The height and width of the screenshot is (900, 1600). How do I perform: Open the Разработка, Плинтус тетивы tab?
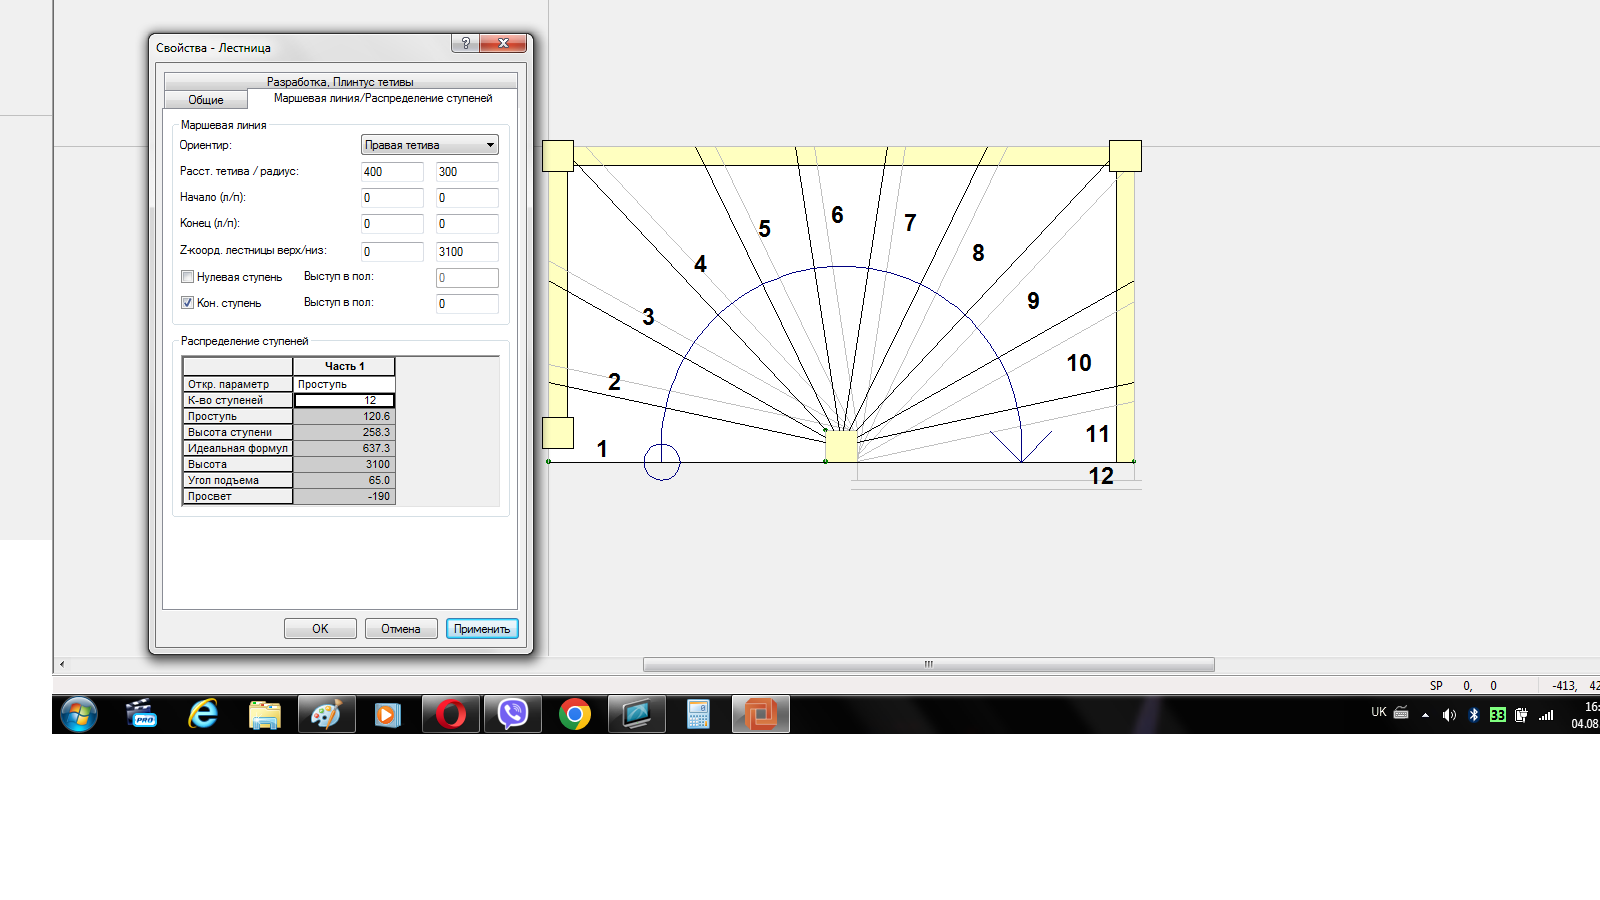tap(340, 81)
